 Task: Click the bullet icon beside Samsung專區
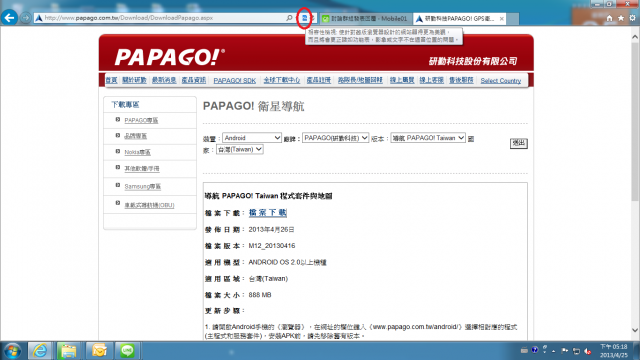point(118,185)
